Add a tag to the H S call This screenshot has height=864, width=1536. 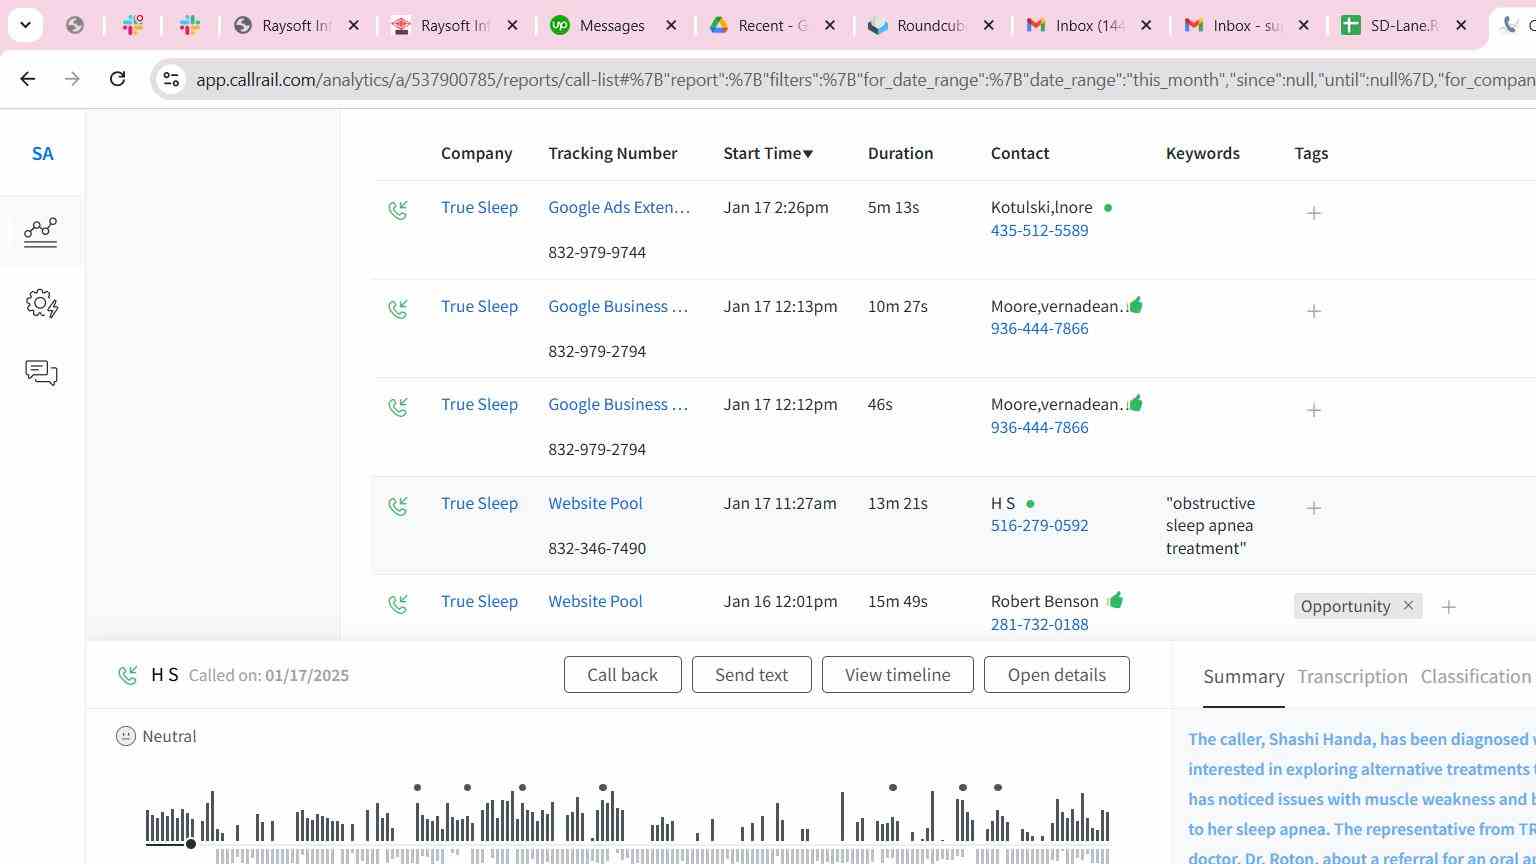tap(1314, 508)
